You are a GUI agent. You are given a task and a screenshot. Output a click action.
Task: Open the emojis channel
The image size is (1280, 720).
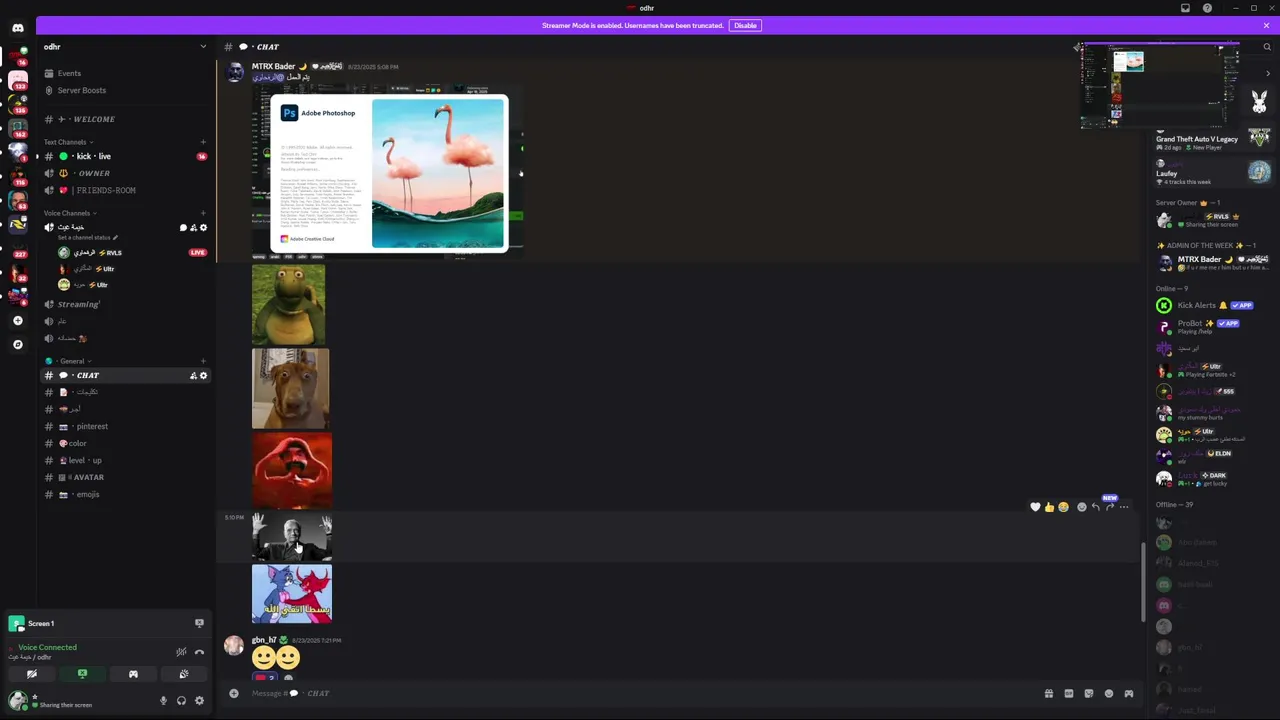click(x=125, y=494)
